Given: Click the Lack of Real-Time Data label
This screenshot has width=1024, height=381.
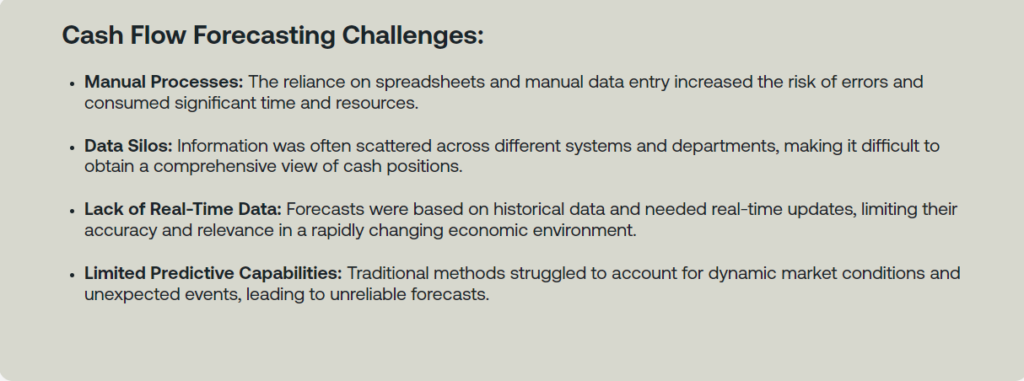Looking at the screenshot, I should 183,209.
